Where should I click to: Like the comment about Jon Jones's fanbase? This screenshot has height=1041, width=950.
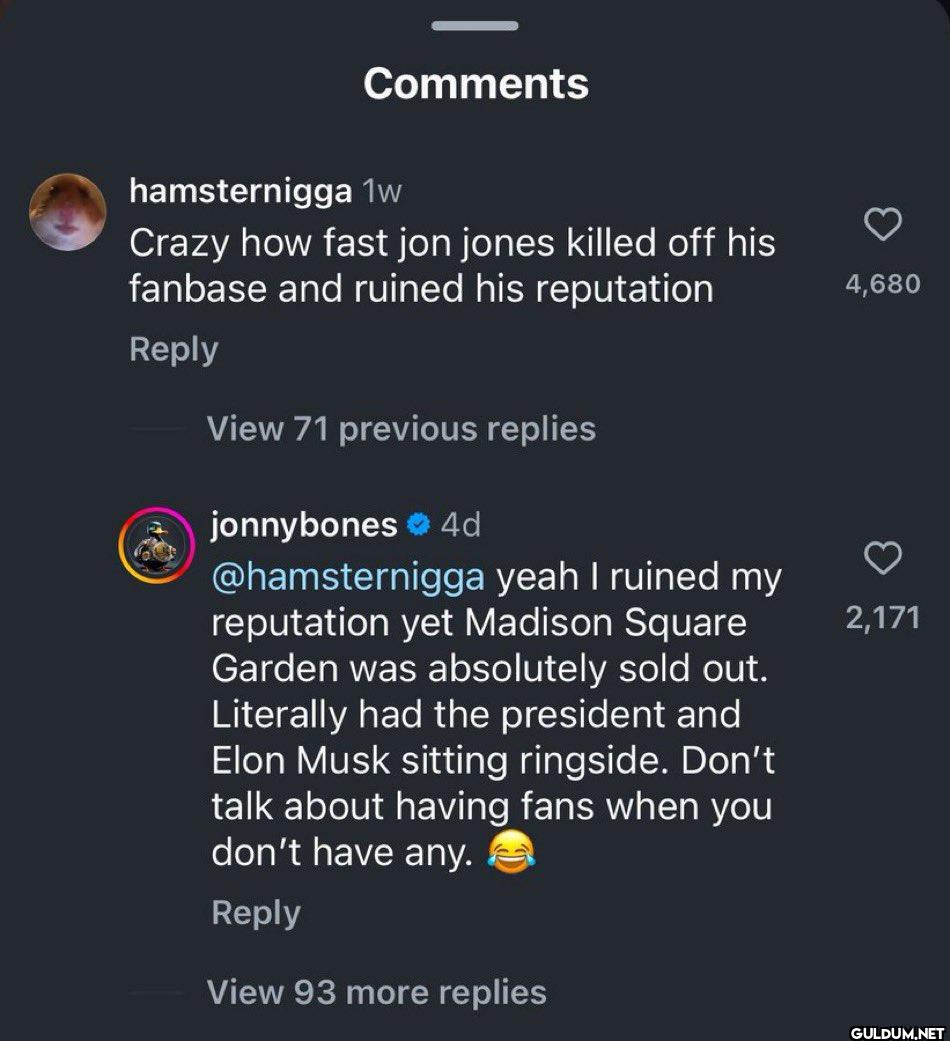coord(882,226)
